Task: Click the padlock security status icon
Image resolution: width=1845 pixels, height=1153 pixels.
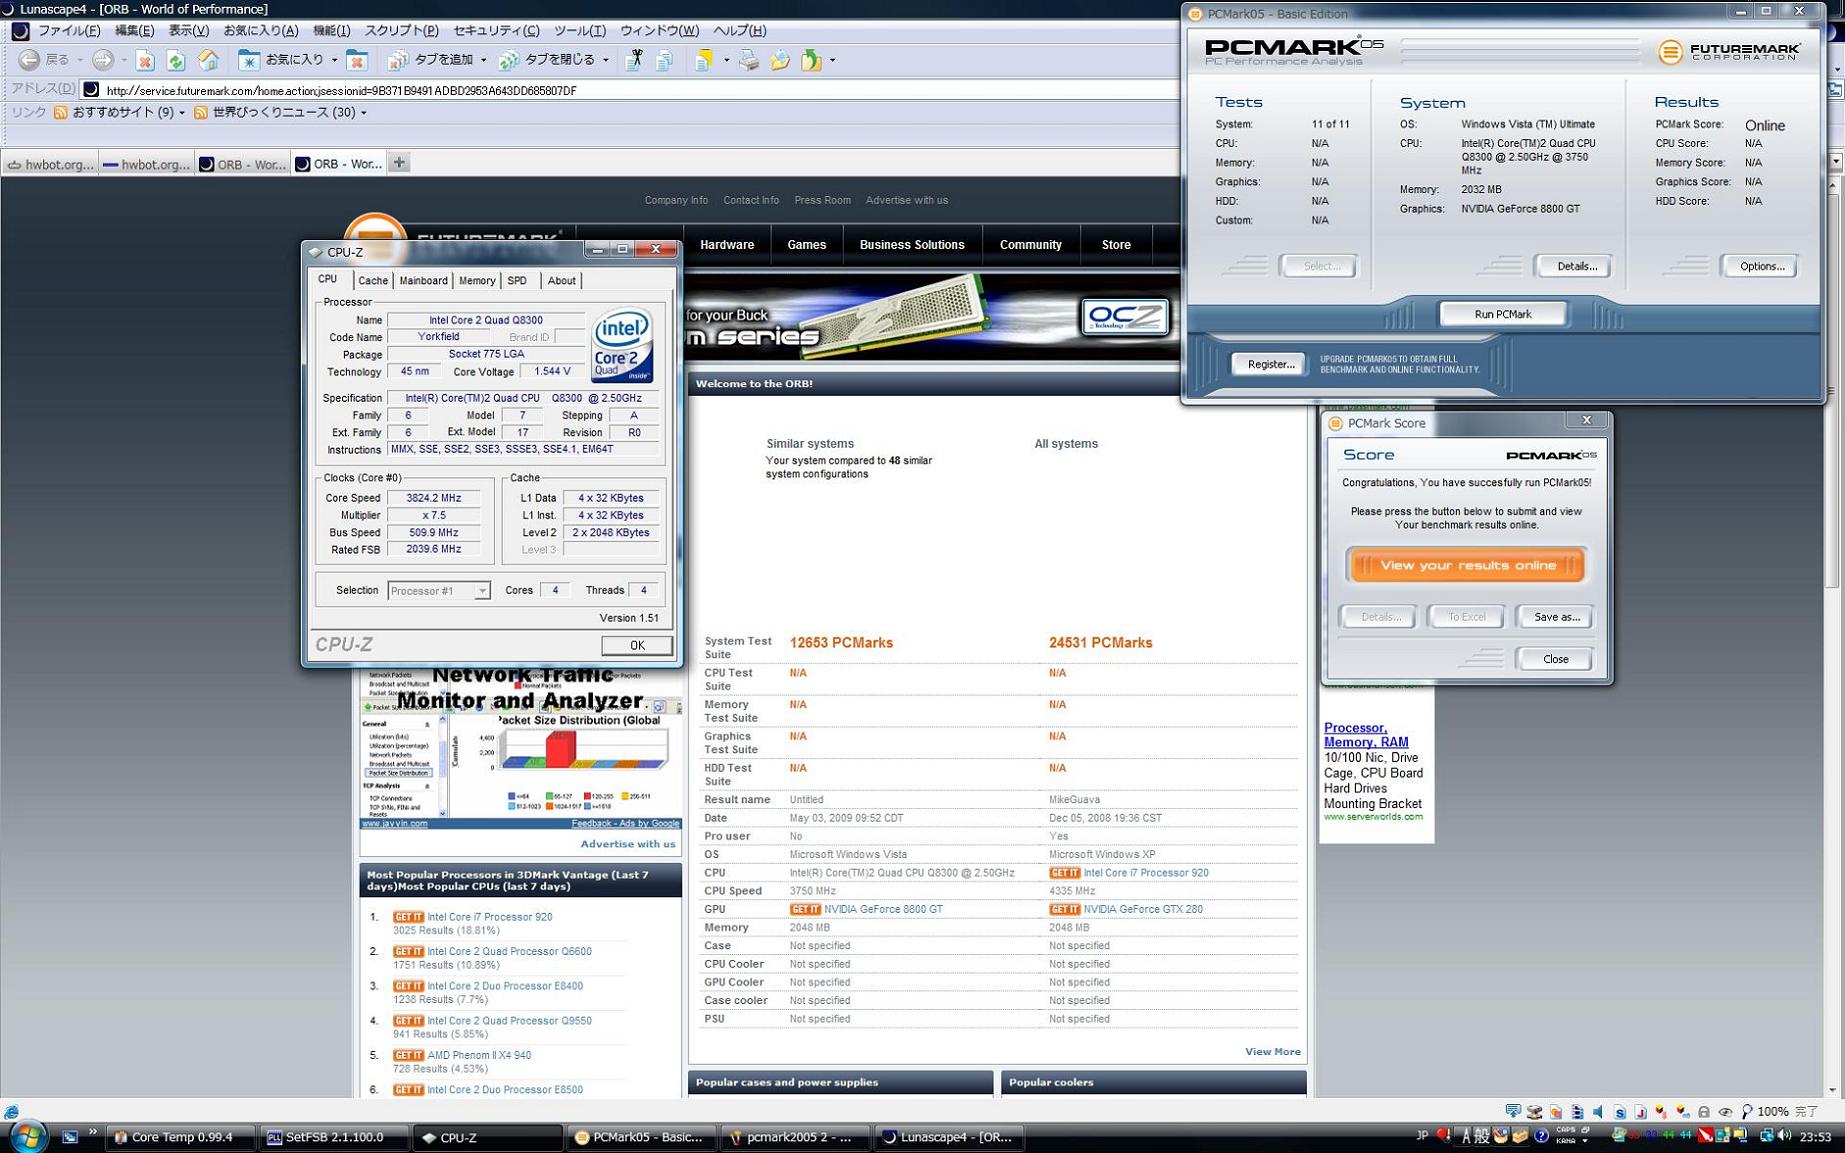Action: 1704,1112
